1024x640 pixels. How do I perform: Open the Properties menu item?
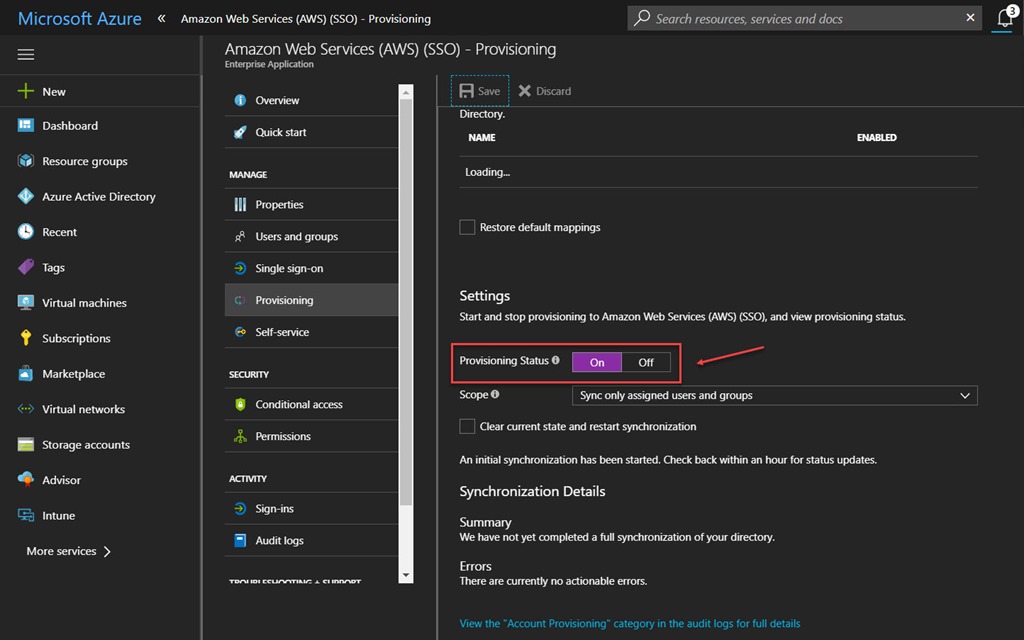tap(312, 204)
